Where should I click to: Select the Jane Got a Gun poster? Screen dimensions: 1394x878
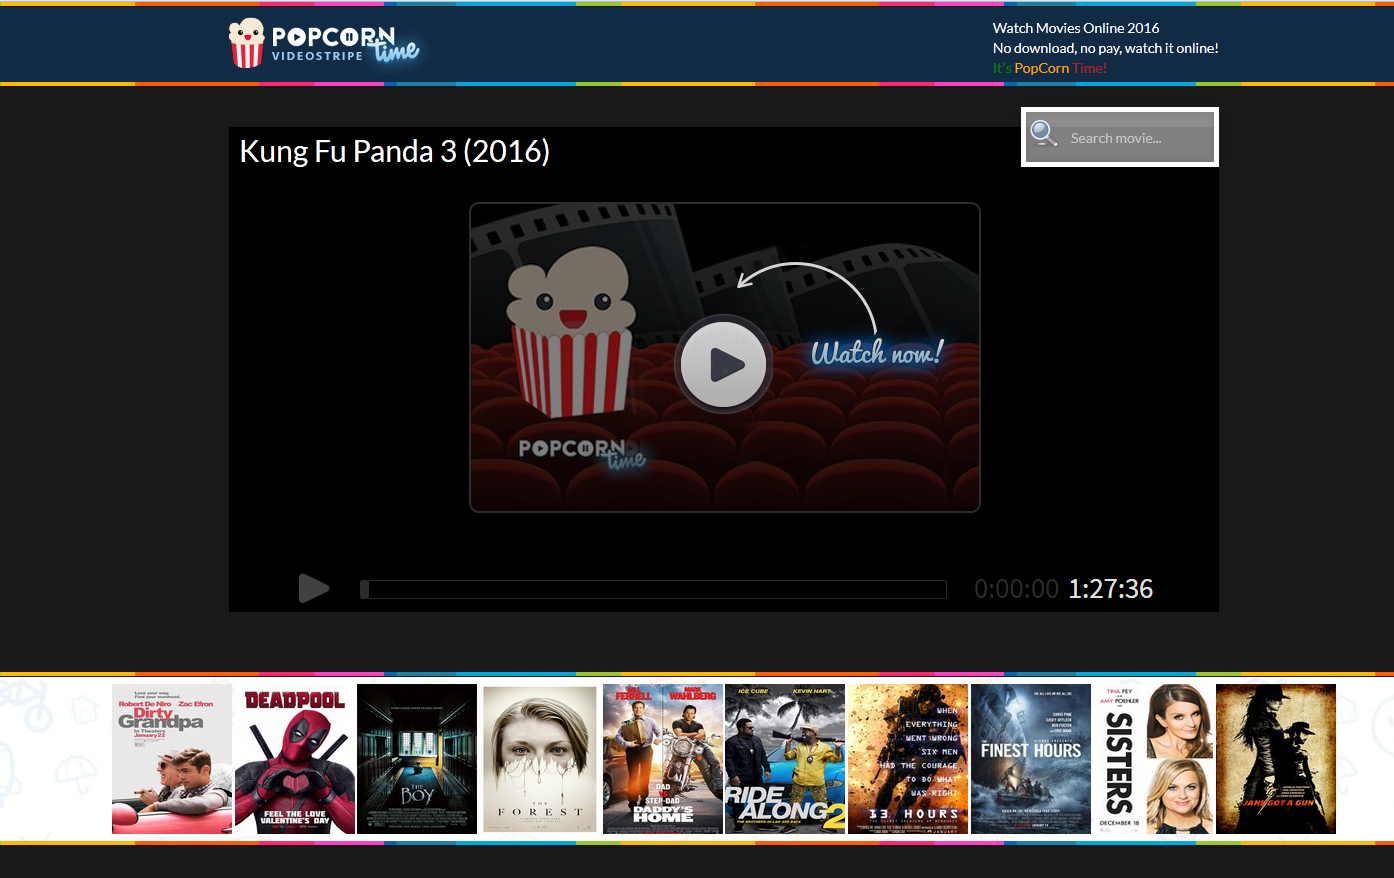[1276, 759]
